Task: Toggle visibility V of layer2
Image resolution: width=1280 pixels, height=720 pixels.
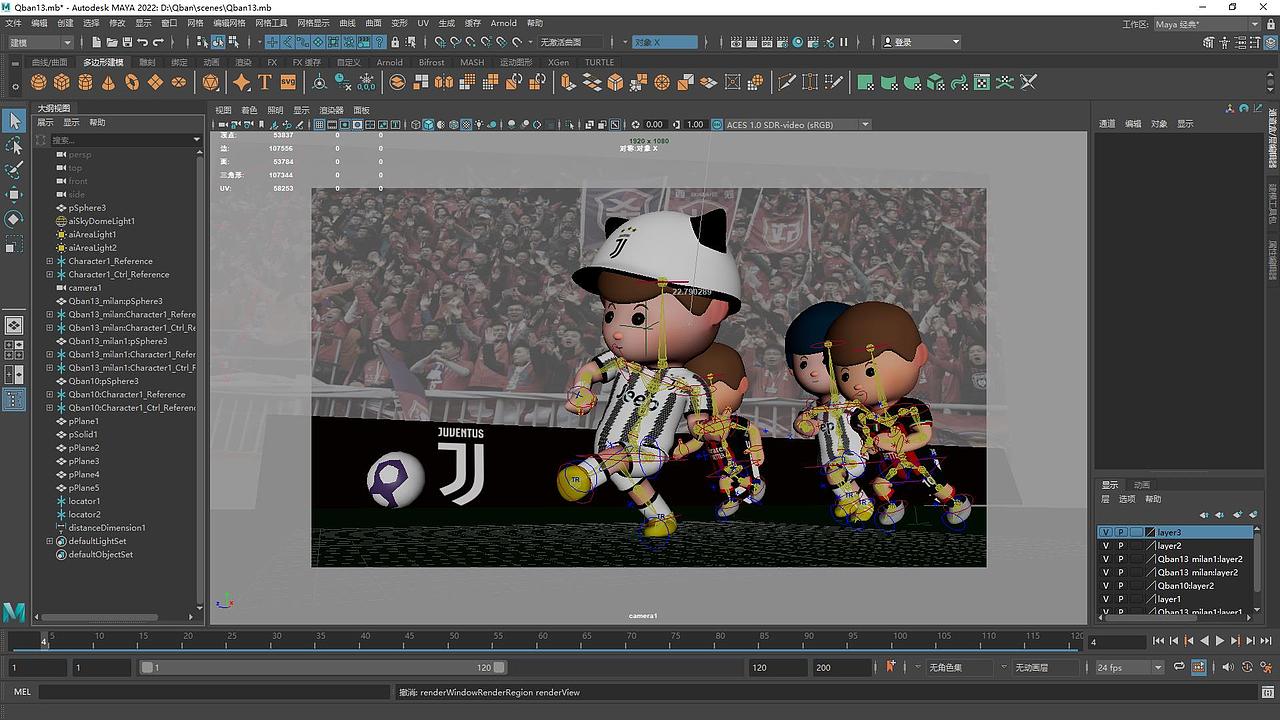Action: tap(1105, 546)
